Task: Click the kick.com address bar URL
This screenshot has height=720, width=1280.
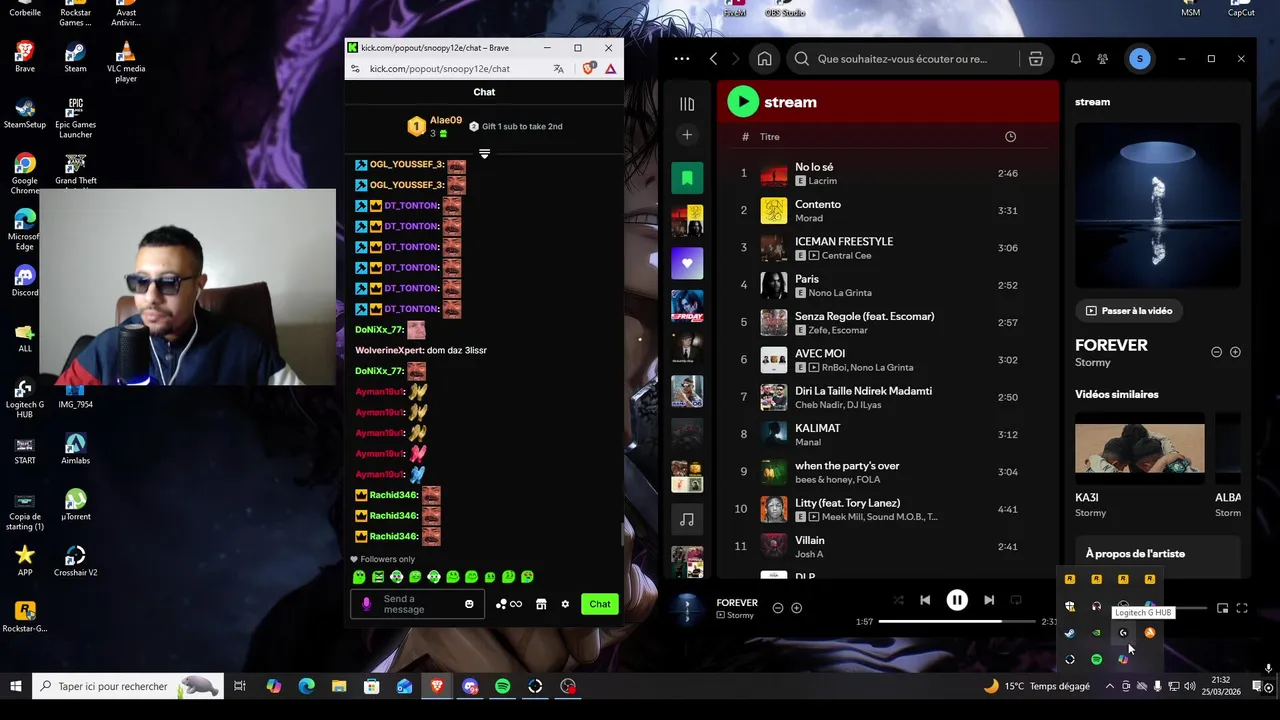Action: pos(440,69)
